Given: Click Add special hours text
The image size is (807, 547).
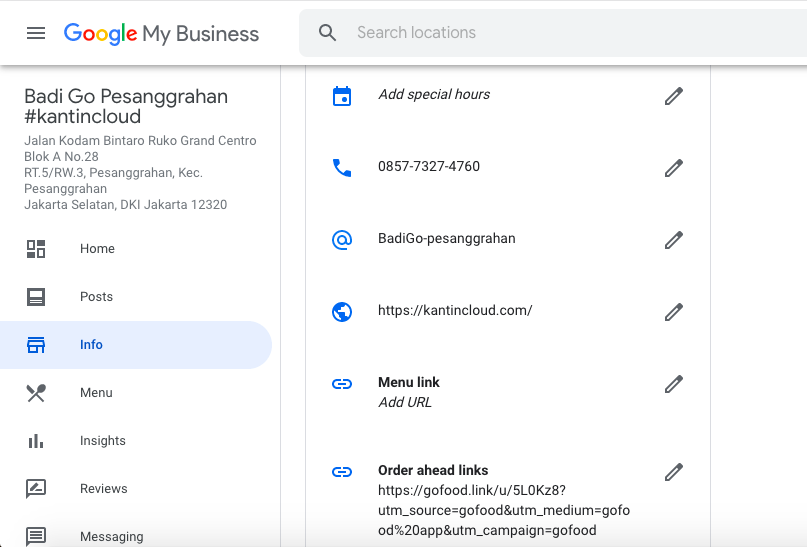Looking at the screenshot, I should pyautogui.click(x=434, y=95).
